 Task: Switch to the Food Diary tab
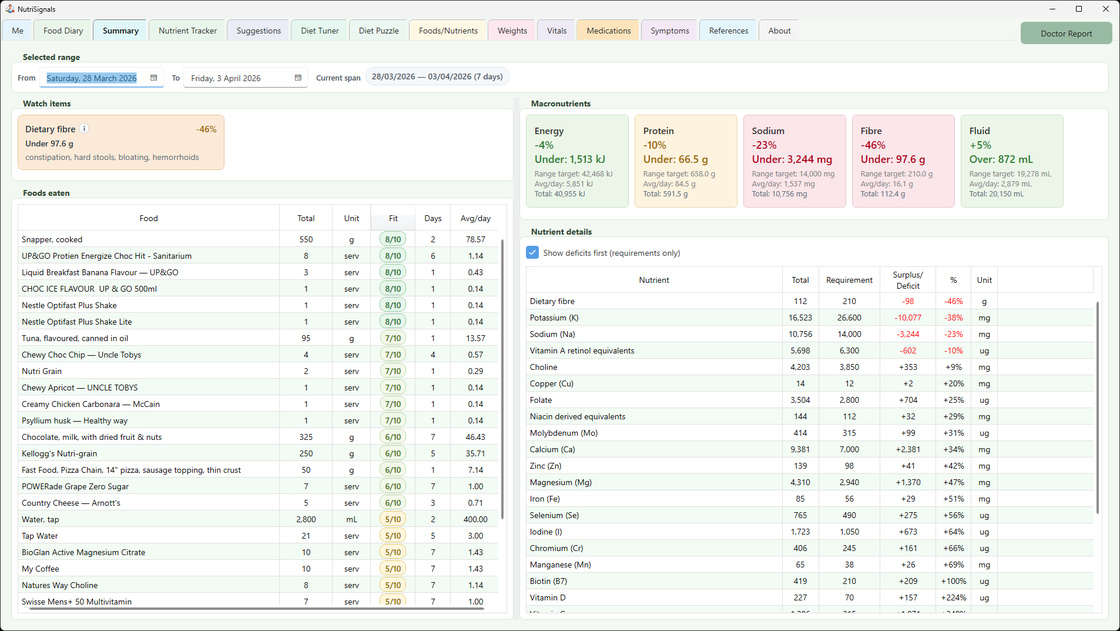[62, 30]
